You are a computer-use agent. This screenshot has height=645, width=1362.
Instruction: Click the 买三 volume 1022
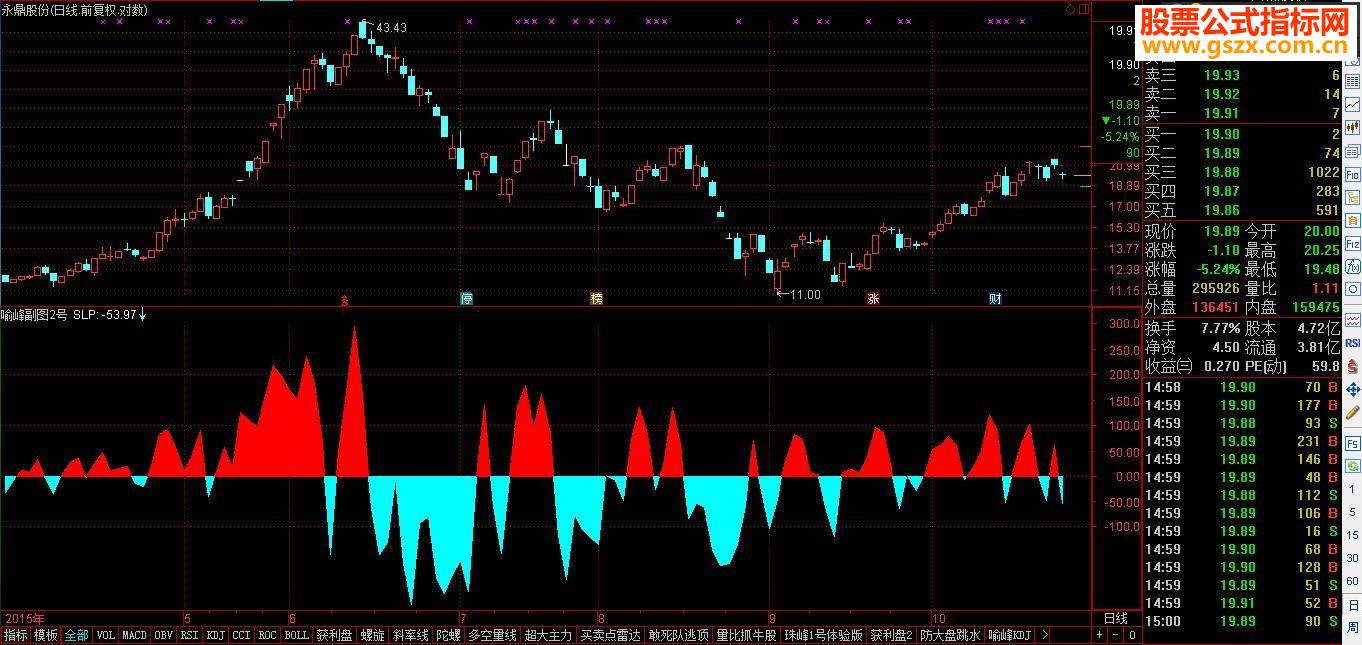tap(1323, 172)
